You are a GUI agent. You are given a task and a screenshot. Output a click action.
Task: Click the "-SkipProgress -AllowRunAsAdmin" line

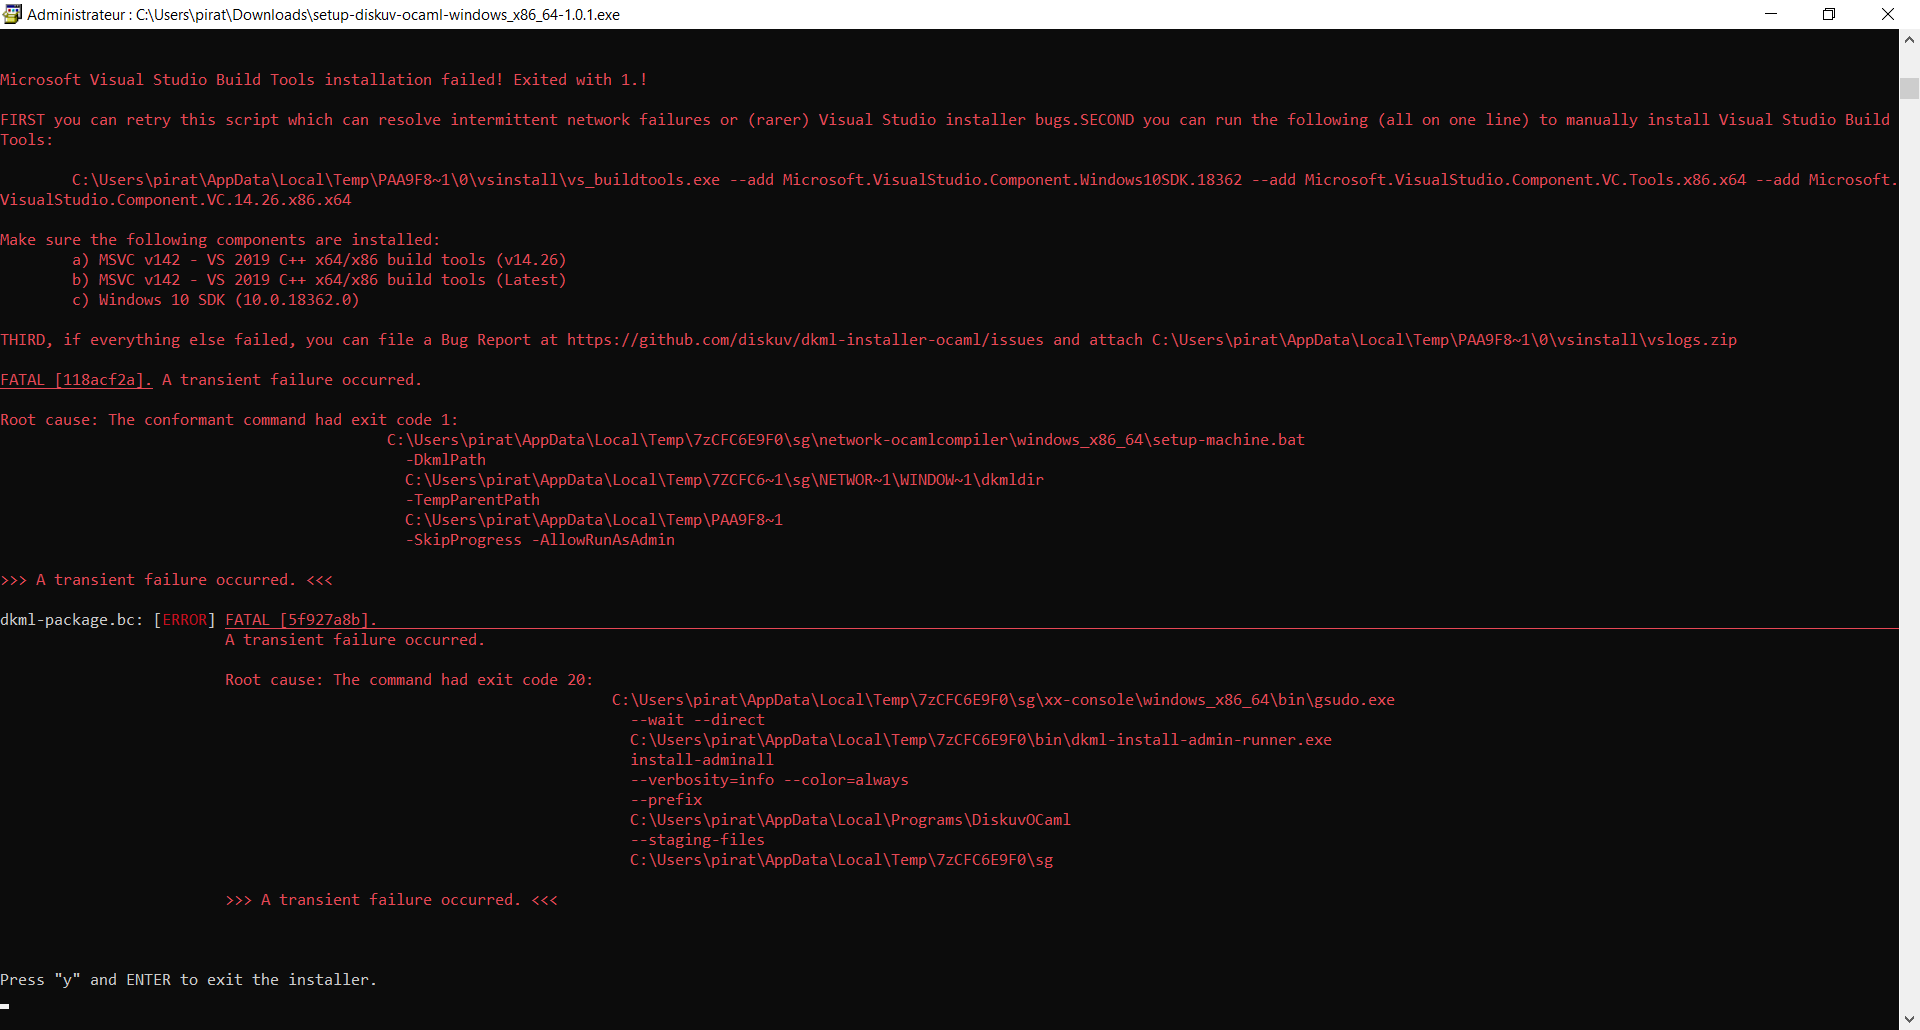pos(540,540)
